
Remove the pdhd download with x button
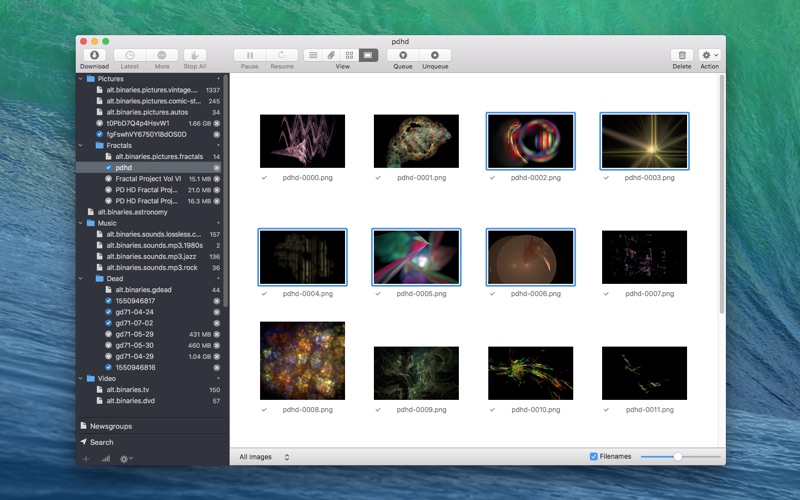[217, 168]
